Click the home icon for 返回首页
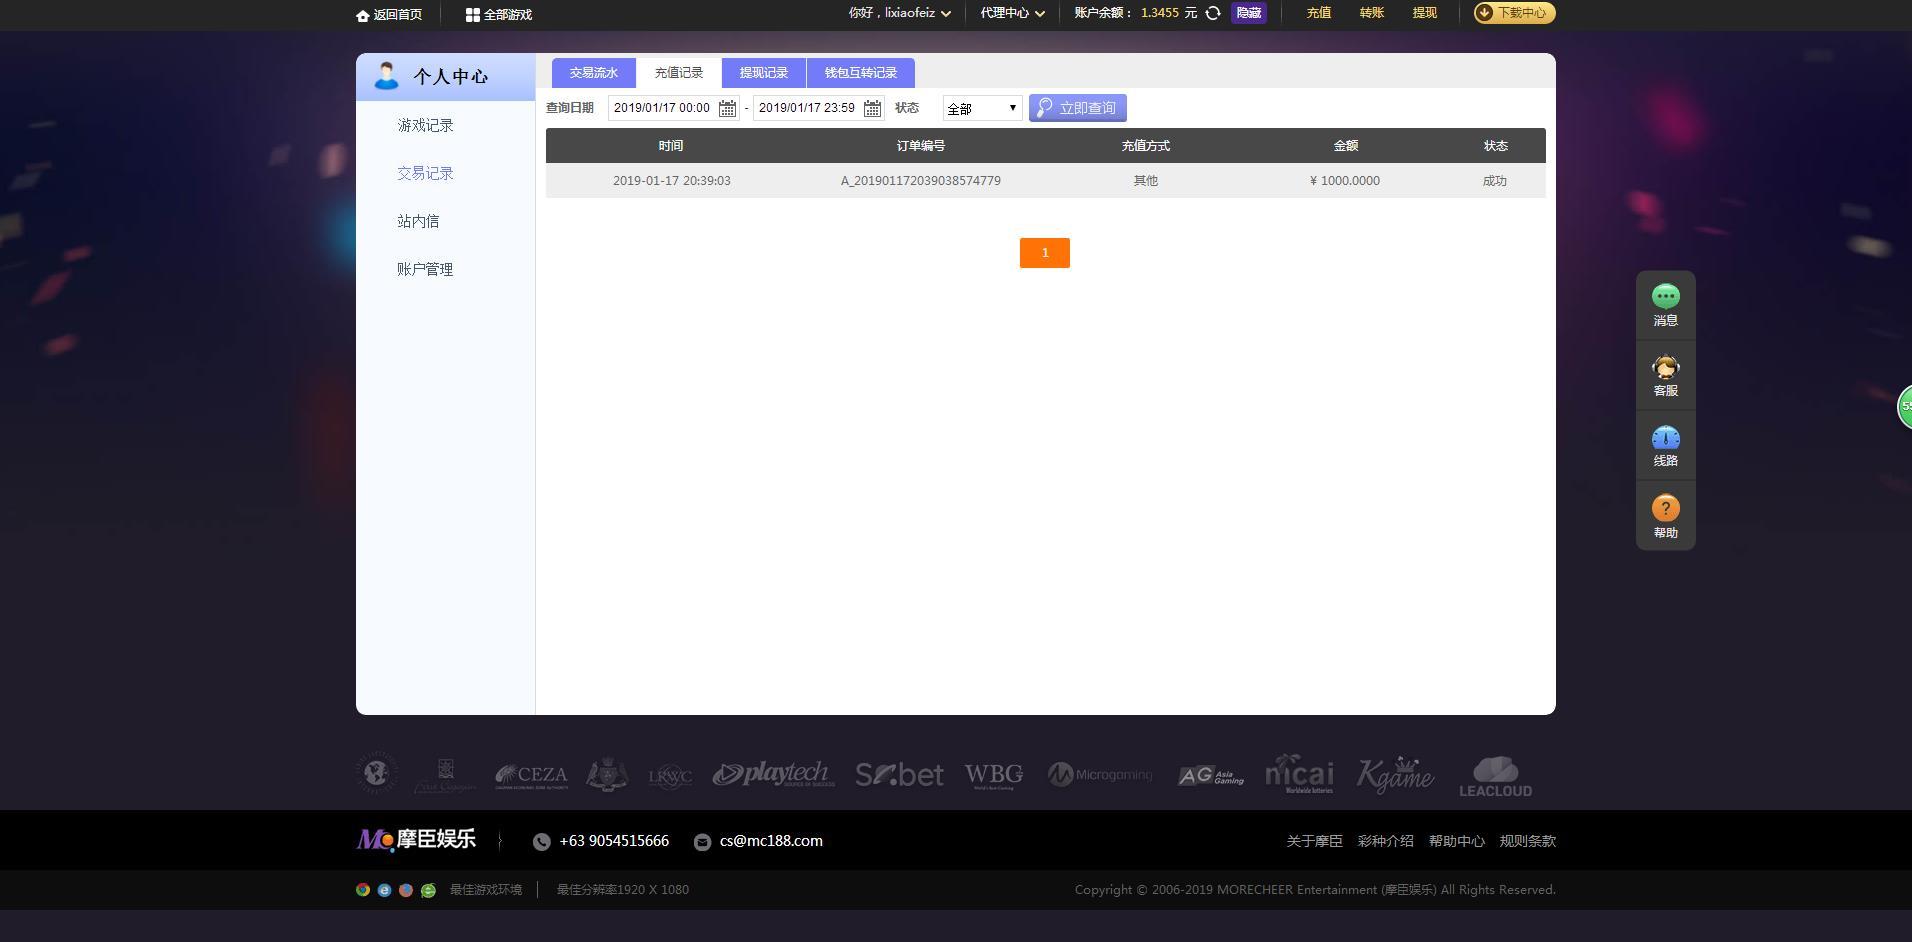The height and width of the screenshot is (942, 1912). [x=362, y=15]
